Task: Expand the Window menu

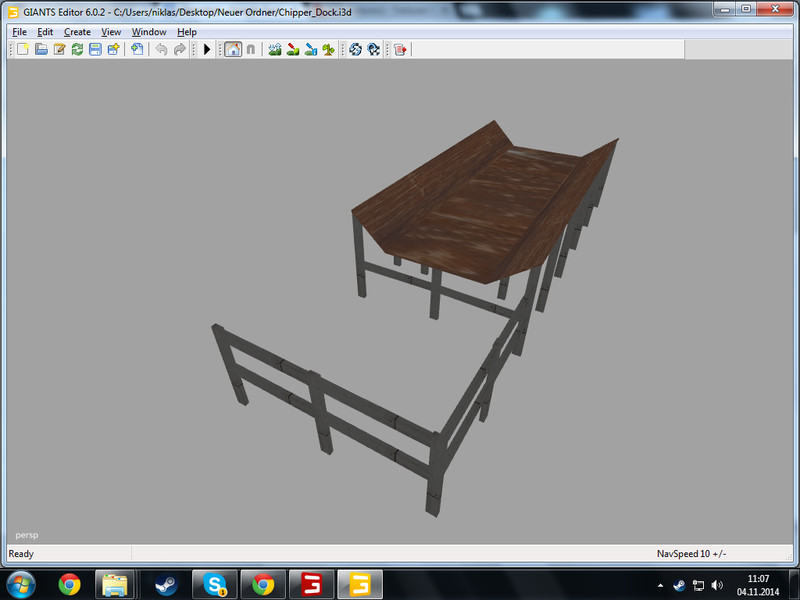Action: (149, 32)
